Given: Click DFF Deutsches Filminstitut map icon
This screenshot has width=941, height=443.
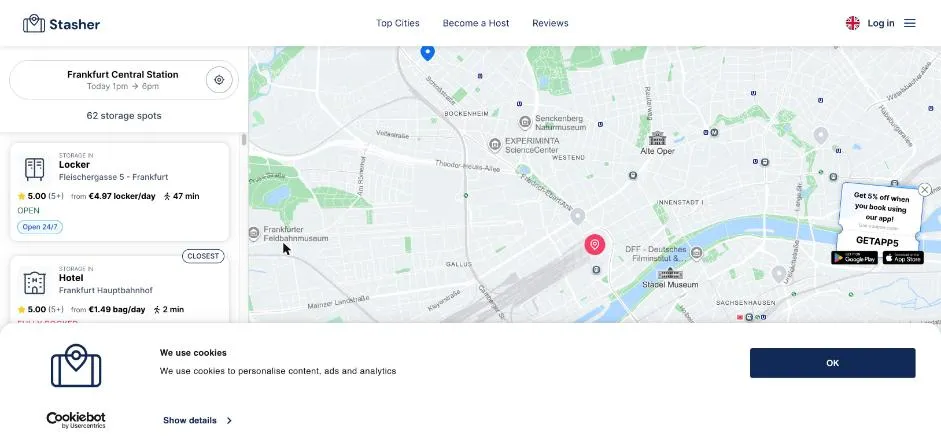Looking at the screenshot, I should click(x=696, y=253).
